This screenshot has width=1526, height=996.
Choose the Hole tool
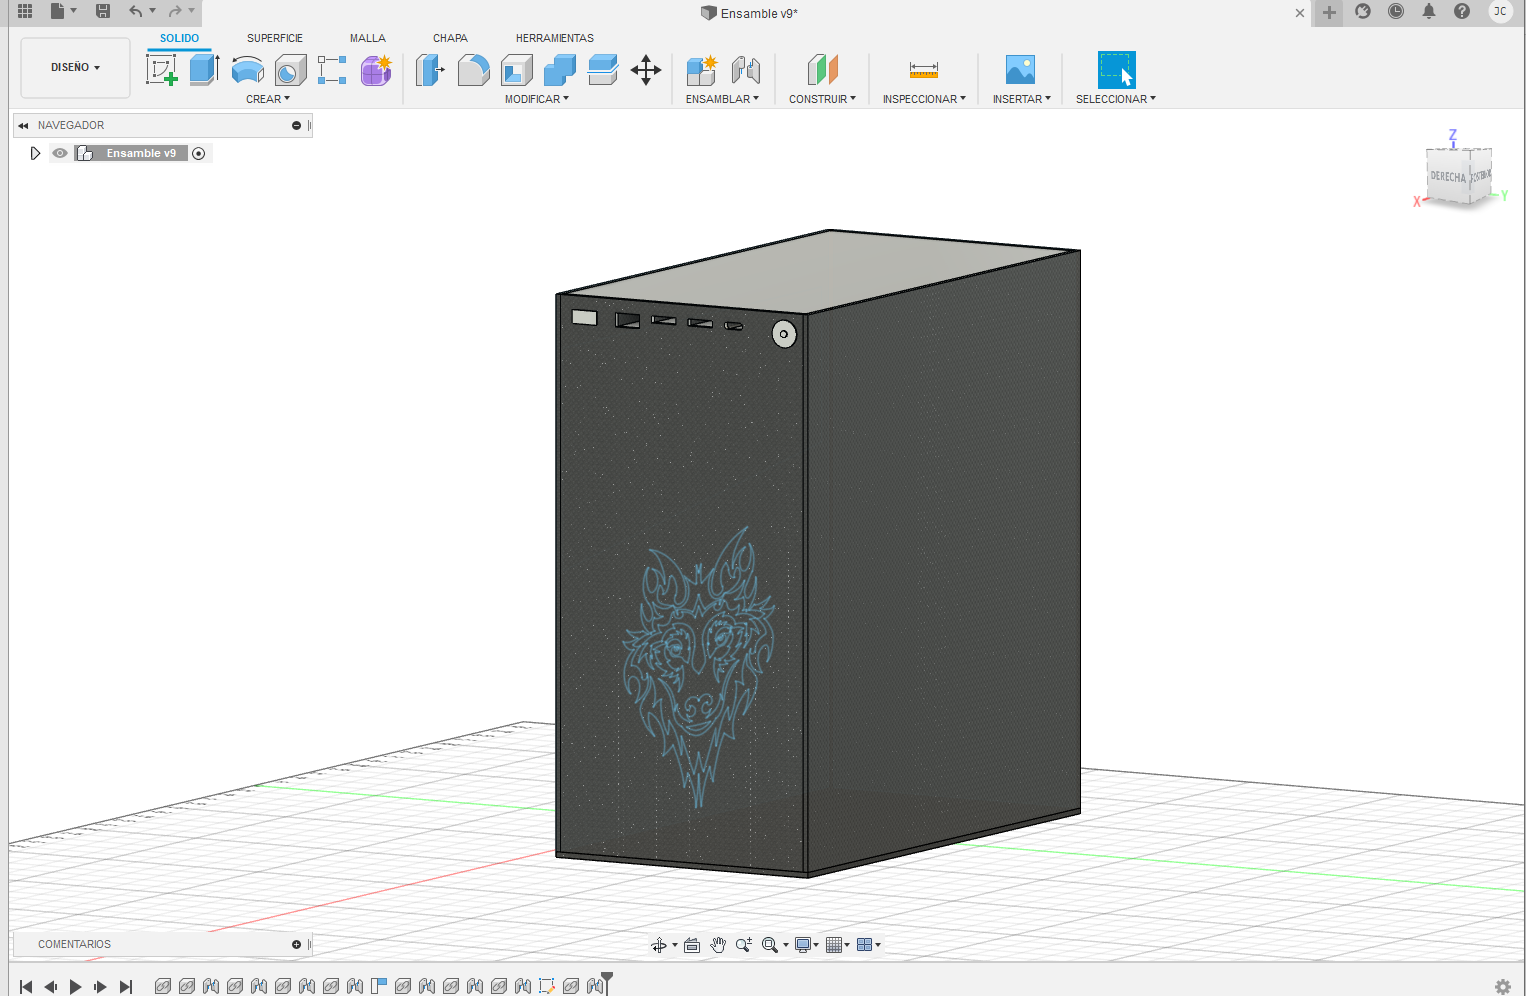290,70
